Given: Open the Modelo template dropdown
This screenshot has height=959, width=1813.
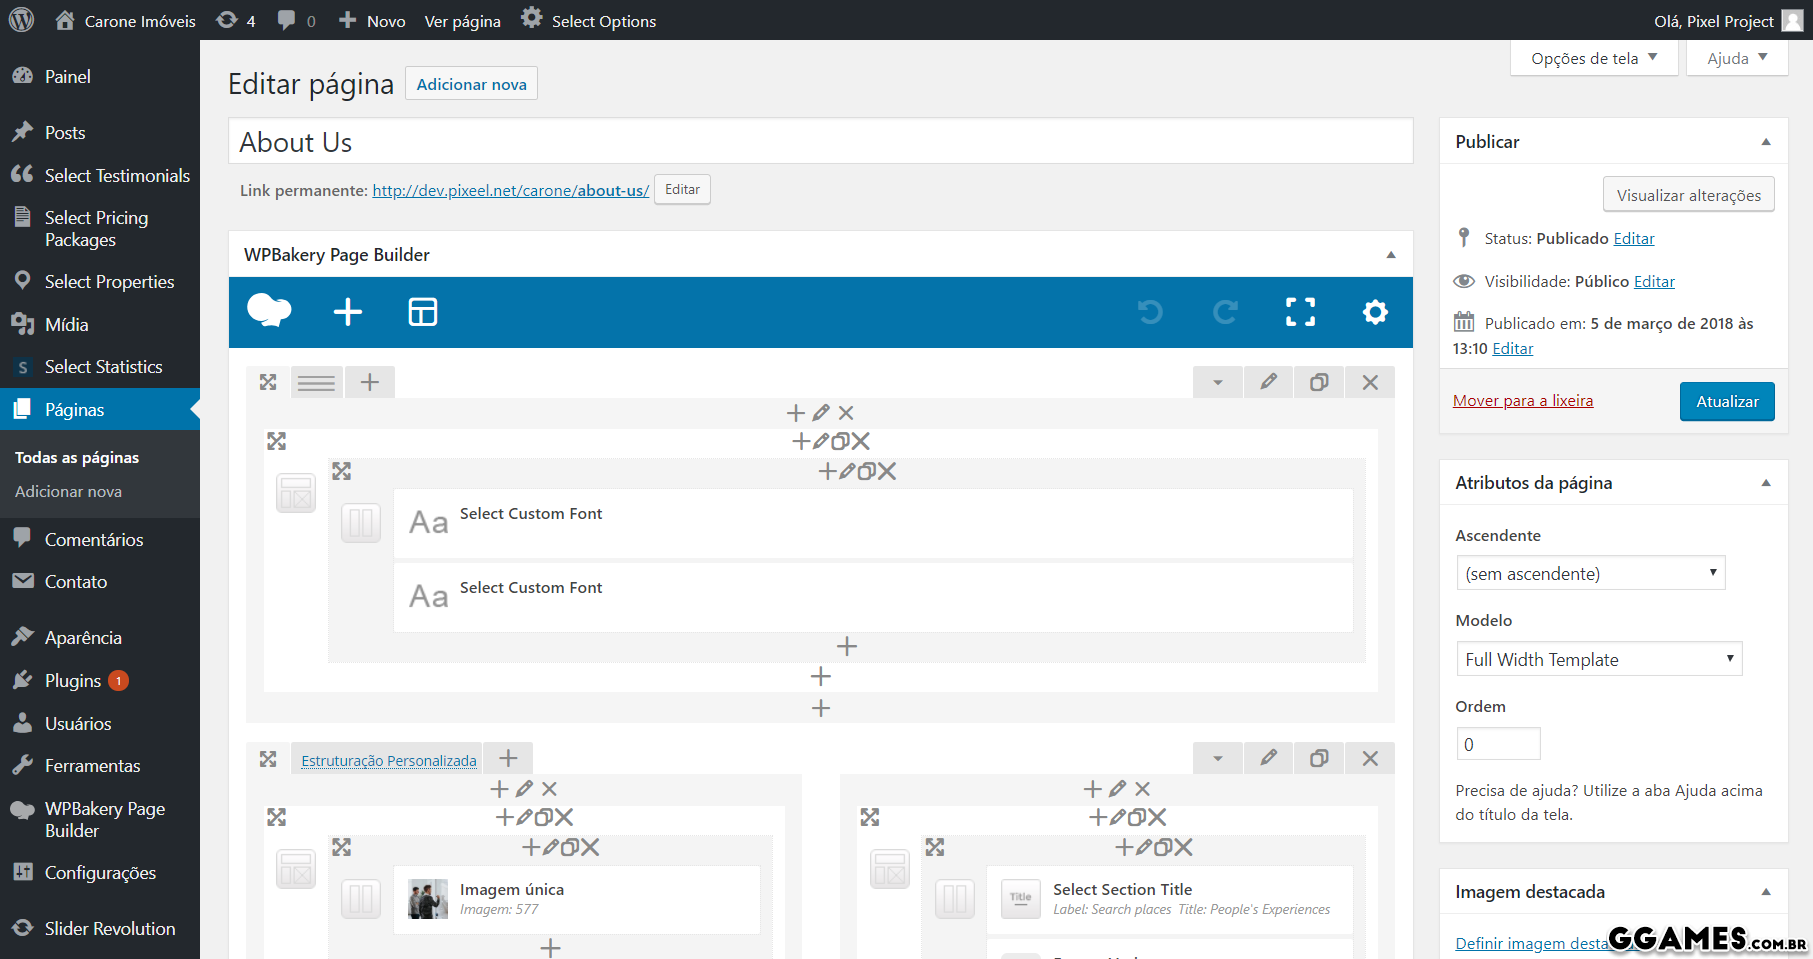Looking at the screenshot, I should click(1598, 659).
